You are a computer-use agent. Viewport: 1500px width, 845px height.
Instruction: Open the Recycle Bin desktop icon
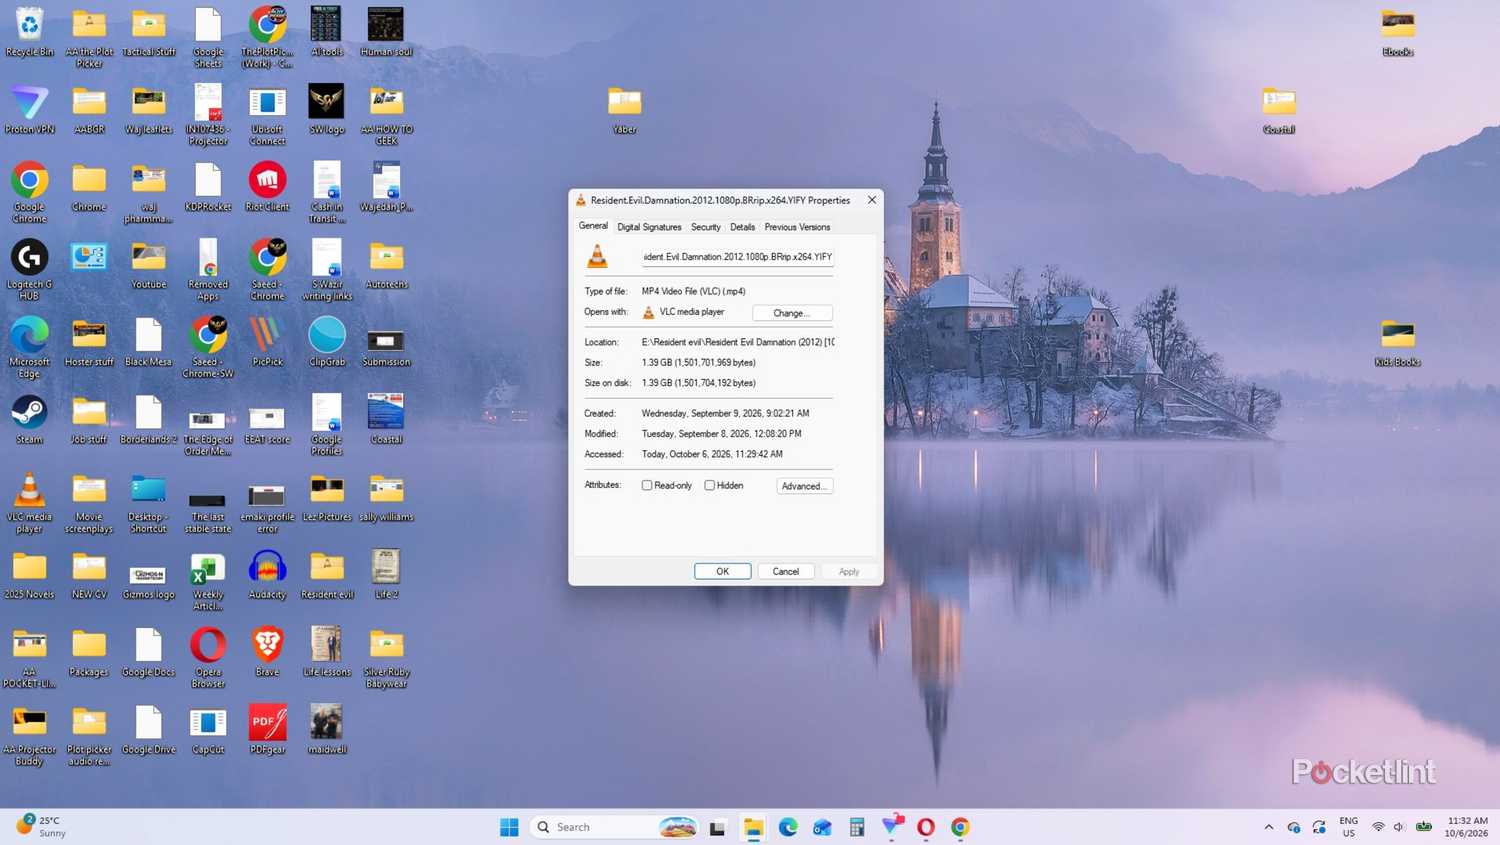[x=29, y=31]
